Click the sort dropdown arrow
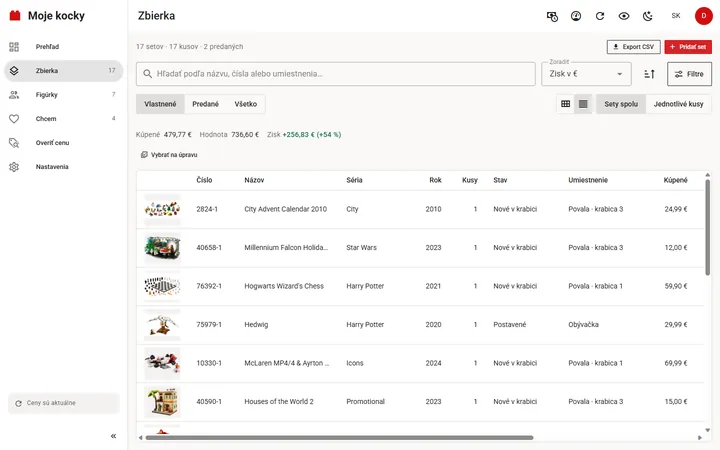 coord(619,74)
